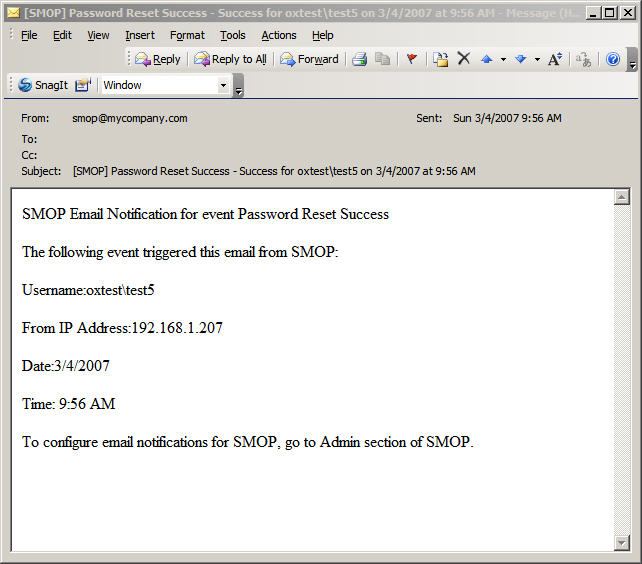Open the Format menu
The height and width of the screenshot is (564, 642).
(x=187, y=36)
